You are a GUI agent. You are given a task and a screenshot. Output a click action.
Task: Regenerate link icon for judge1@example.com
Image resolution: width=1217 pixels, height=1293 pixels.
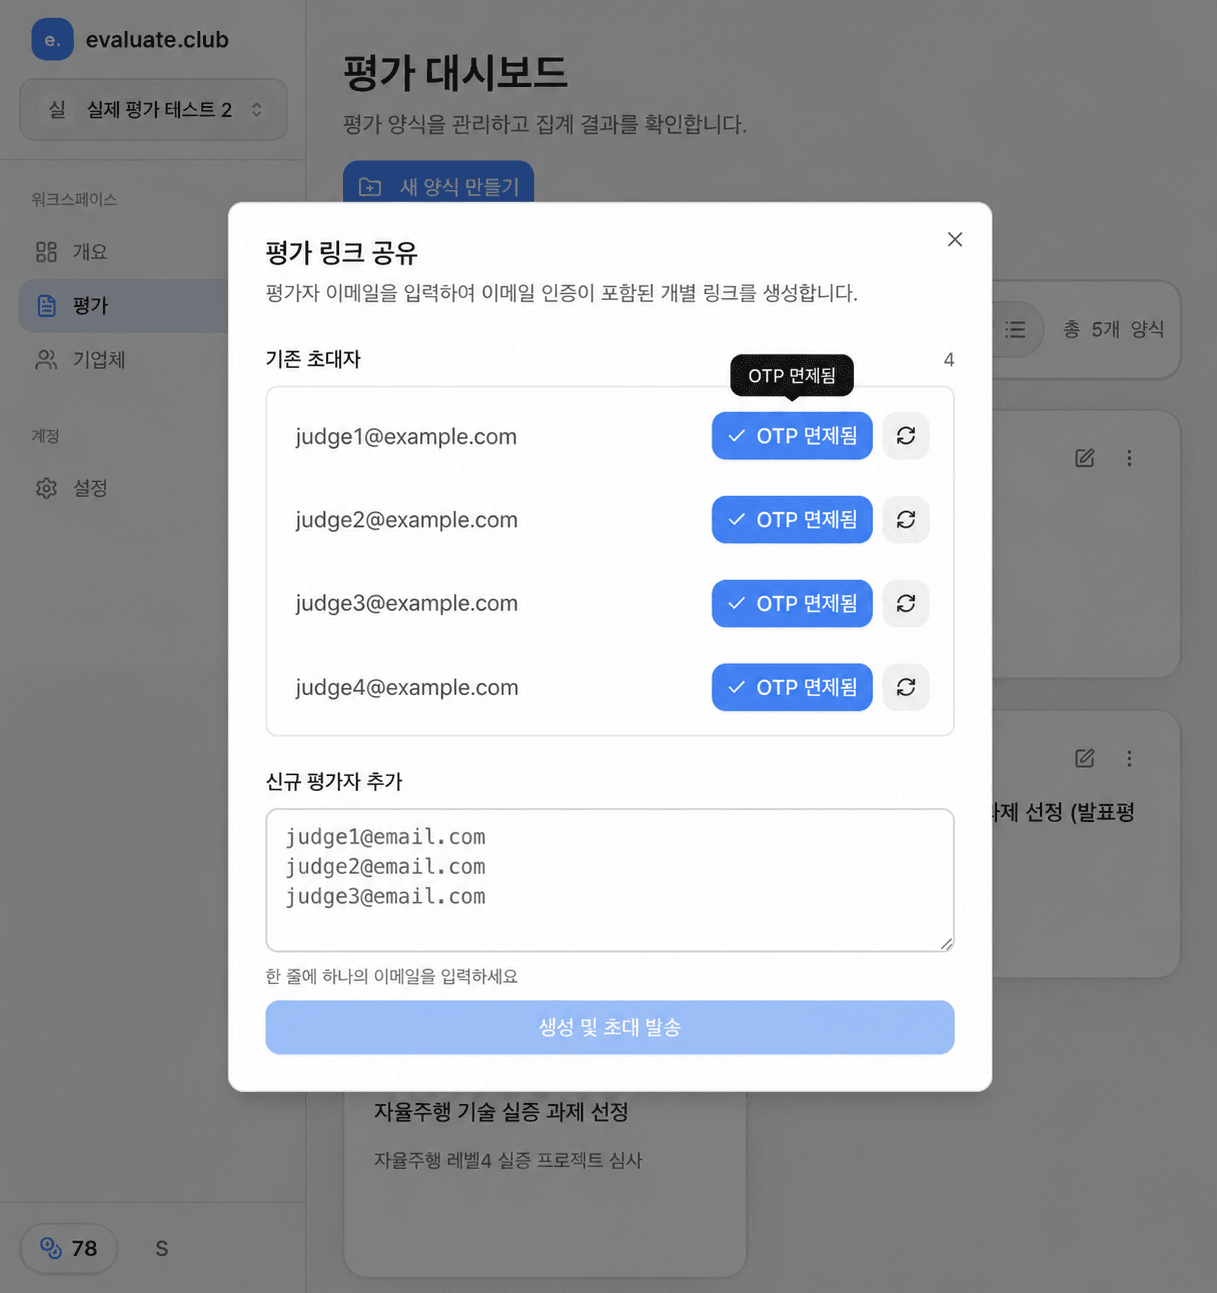(906, 436)
